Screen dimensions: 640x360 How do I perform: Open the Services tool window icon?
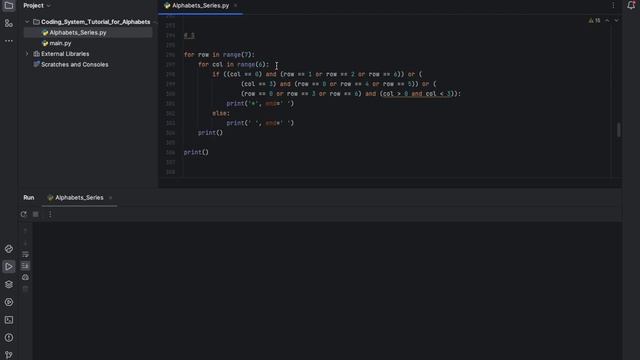(9, 302)
